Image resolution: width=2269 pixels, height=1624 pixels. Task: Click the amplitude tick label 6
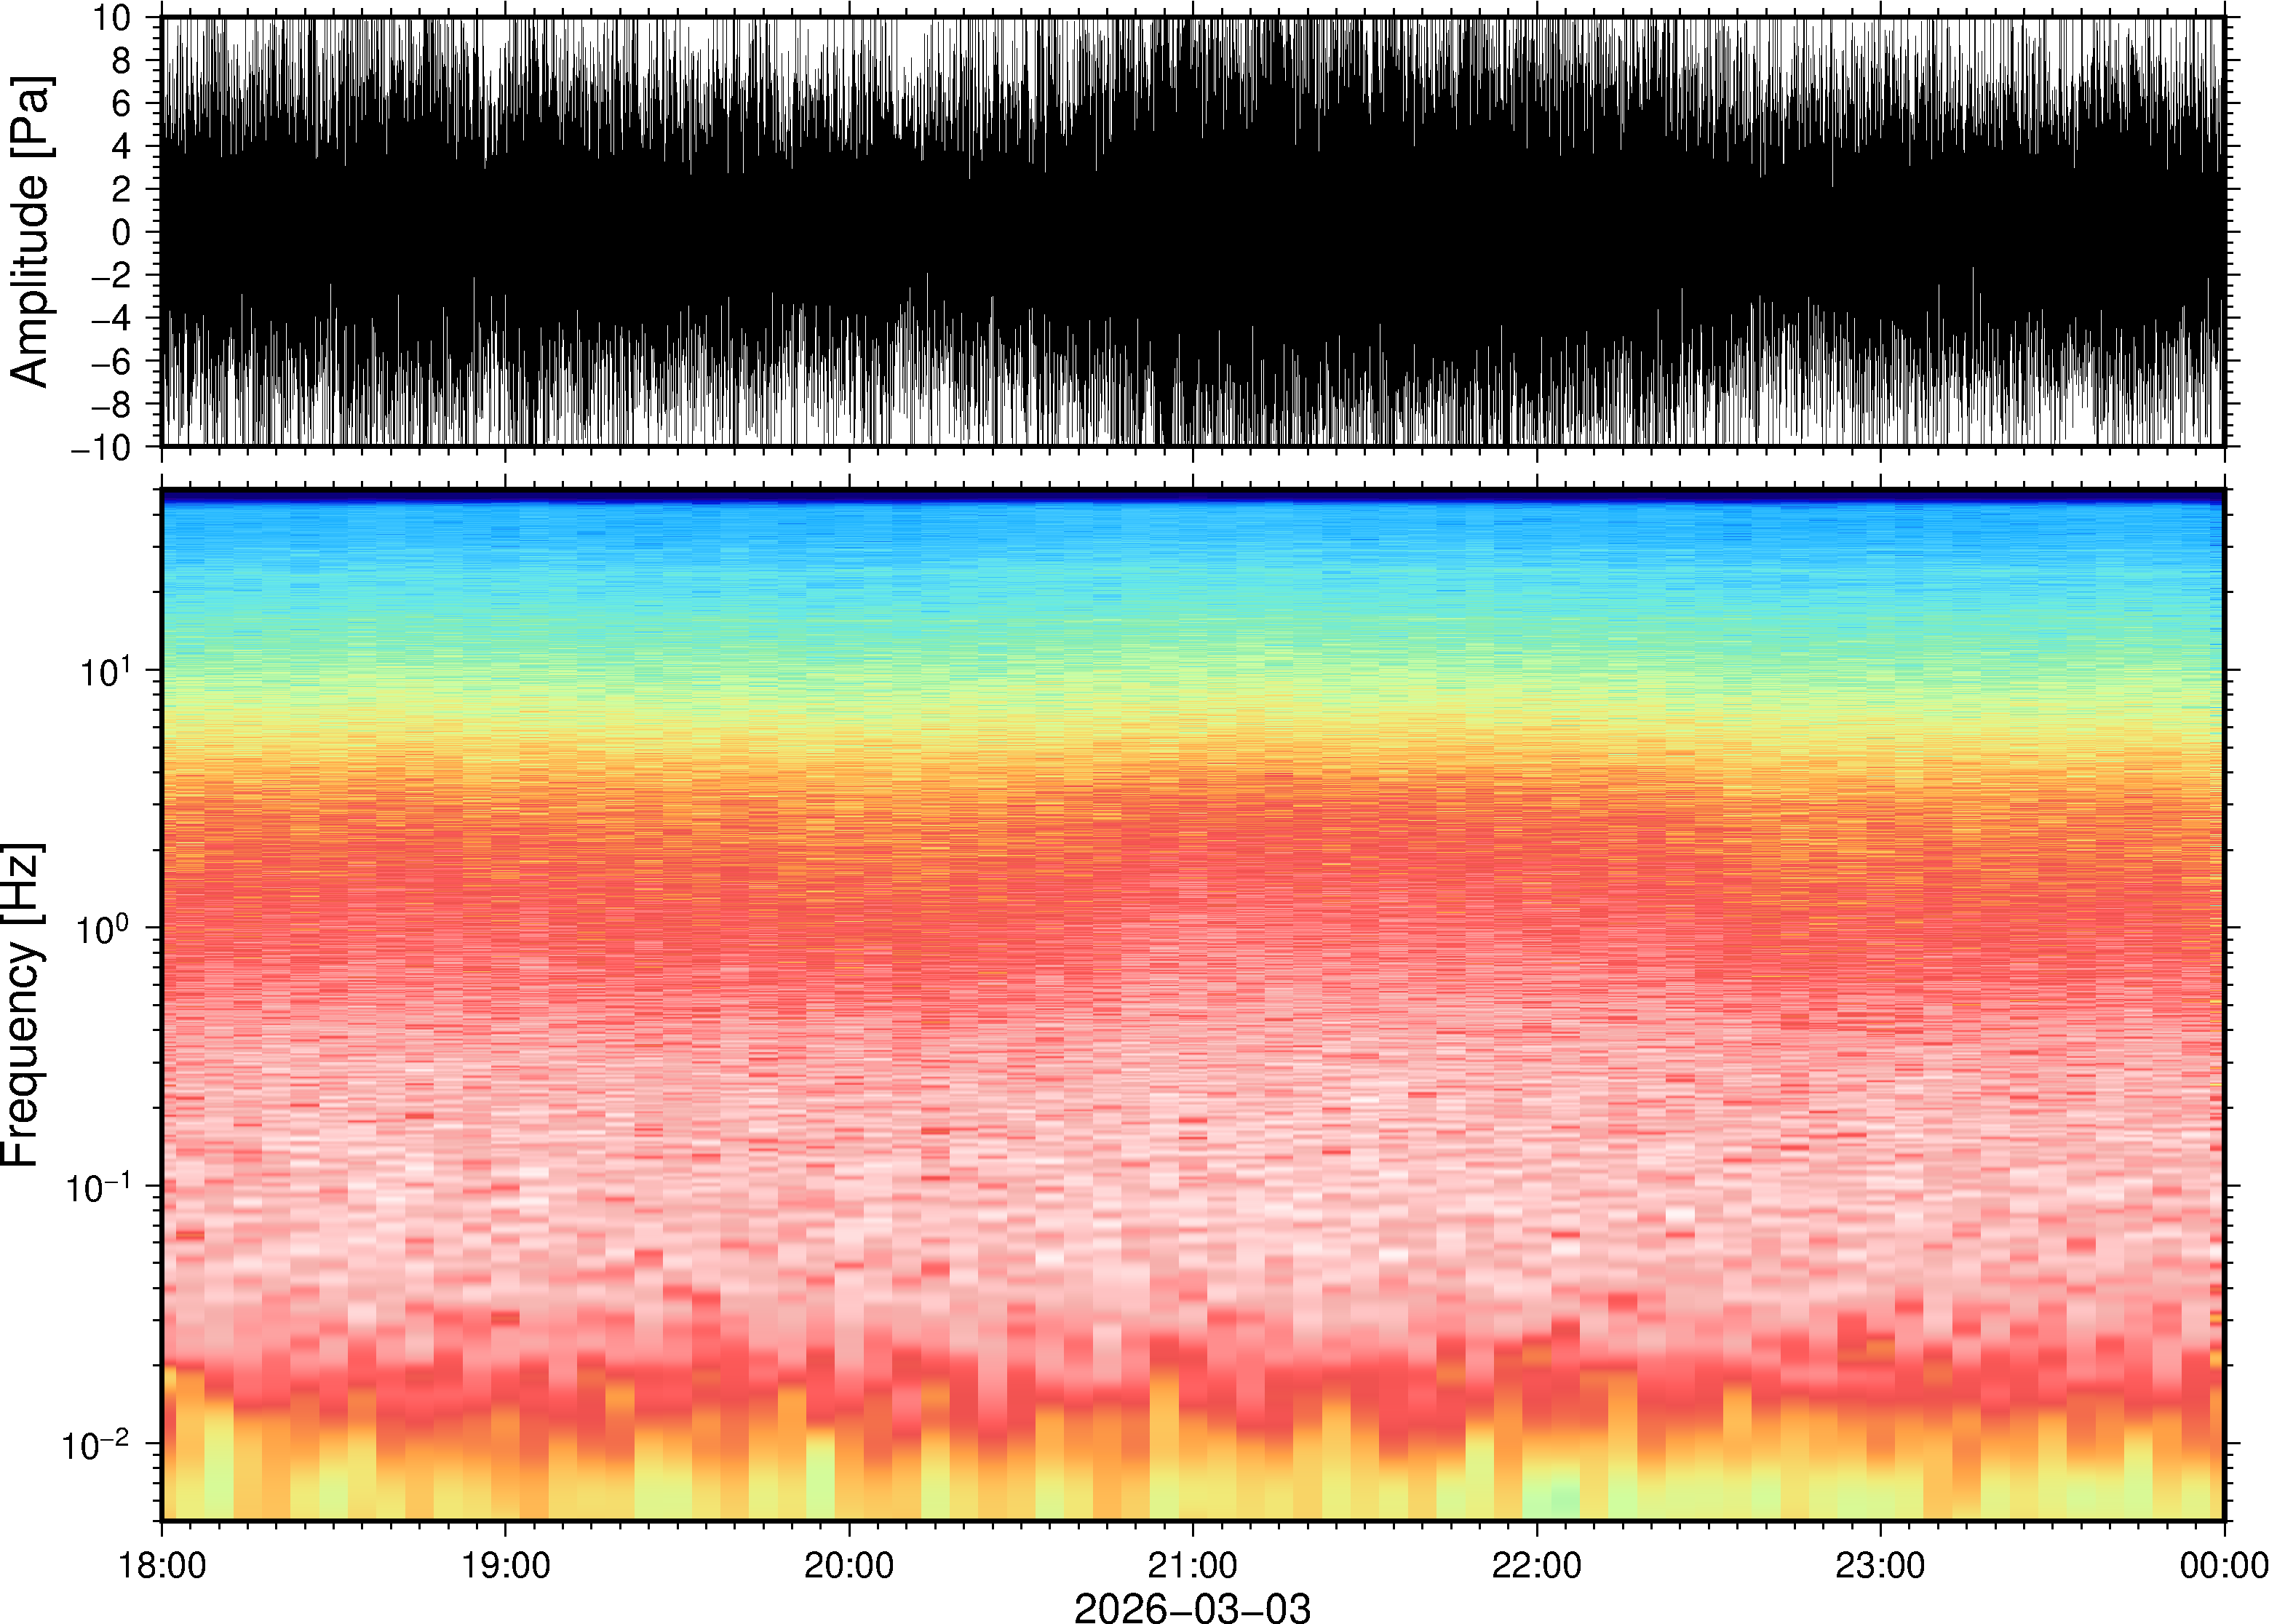point(121,103)
